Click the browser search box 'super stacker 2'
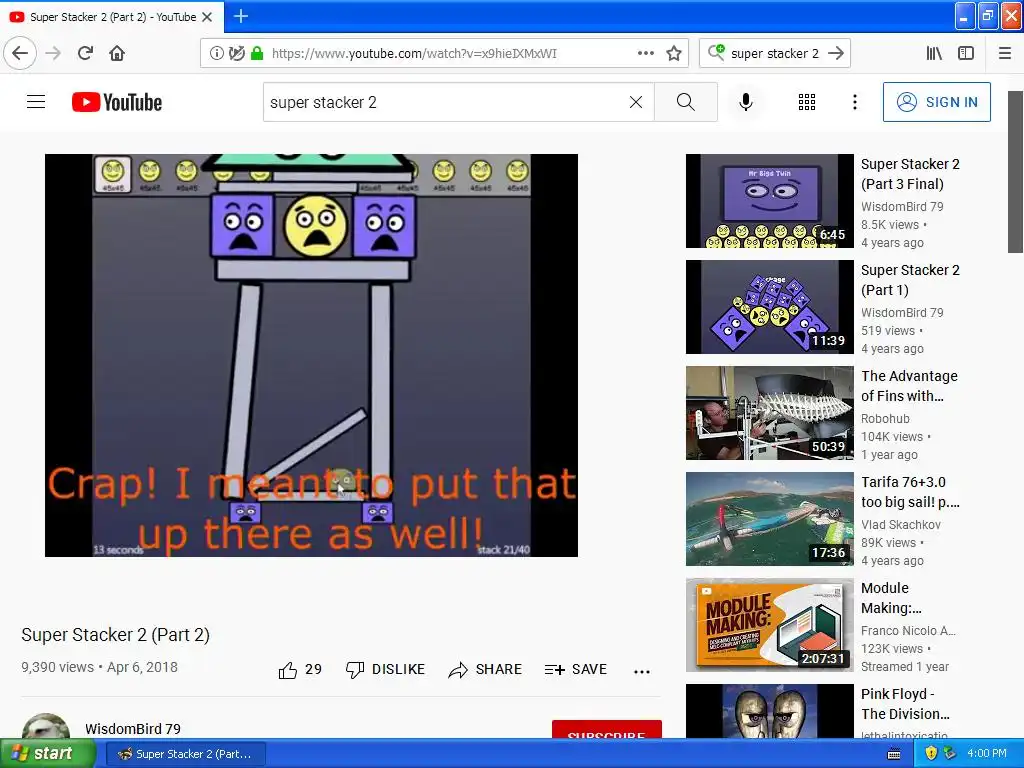This screenshot has width=1024, height=768. 775,54
